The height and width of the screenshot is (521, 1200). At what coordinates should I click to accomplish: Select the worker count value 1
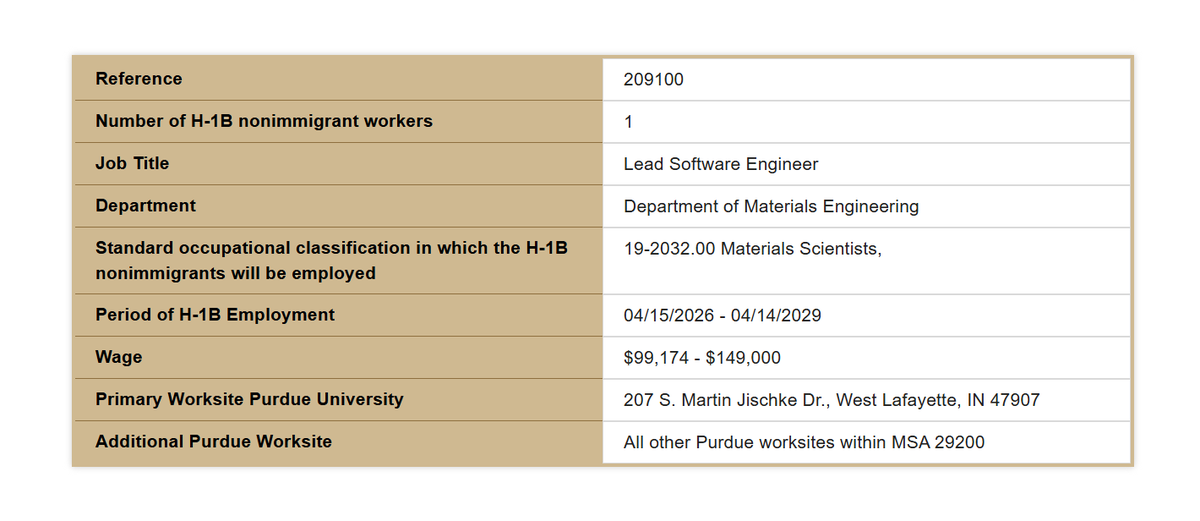pos(628,122)
